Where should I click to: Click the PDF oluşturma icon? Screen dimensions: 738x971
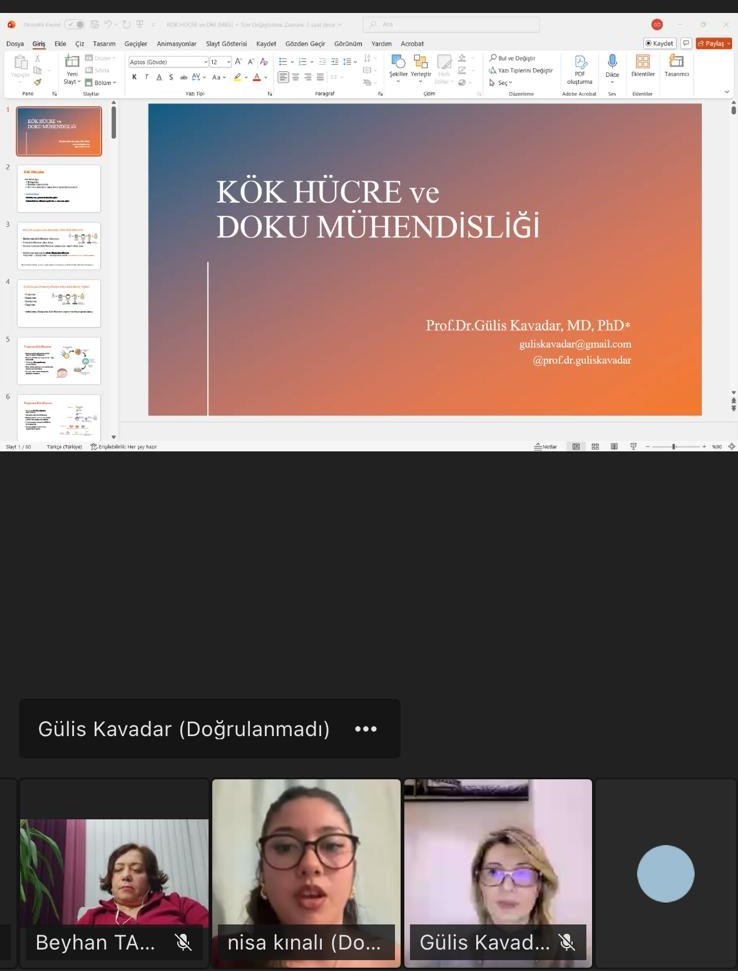(579, 66)
